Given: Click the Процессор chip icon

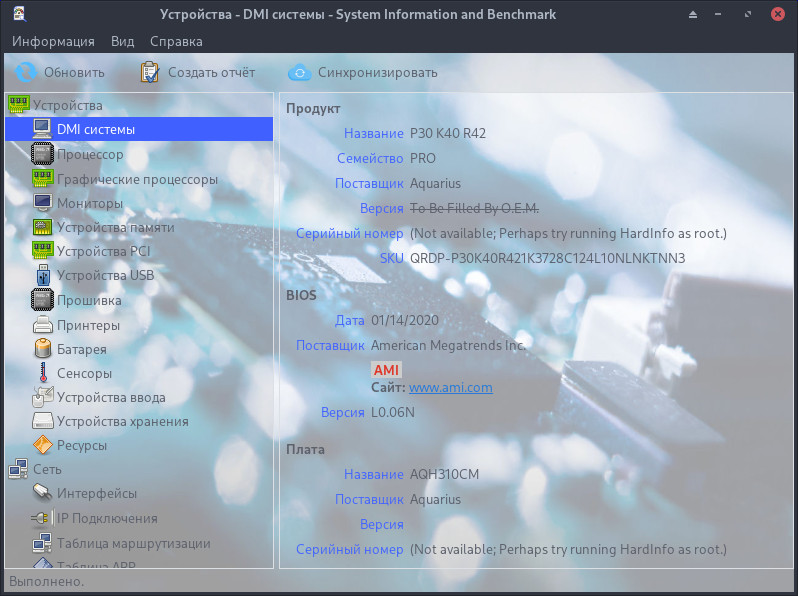Looking at the screenshot, I should click(42, 154).
